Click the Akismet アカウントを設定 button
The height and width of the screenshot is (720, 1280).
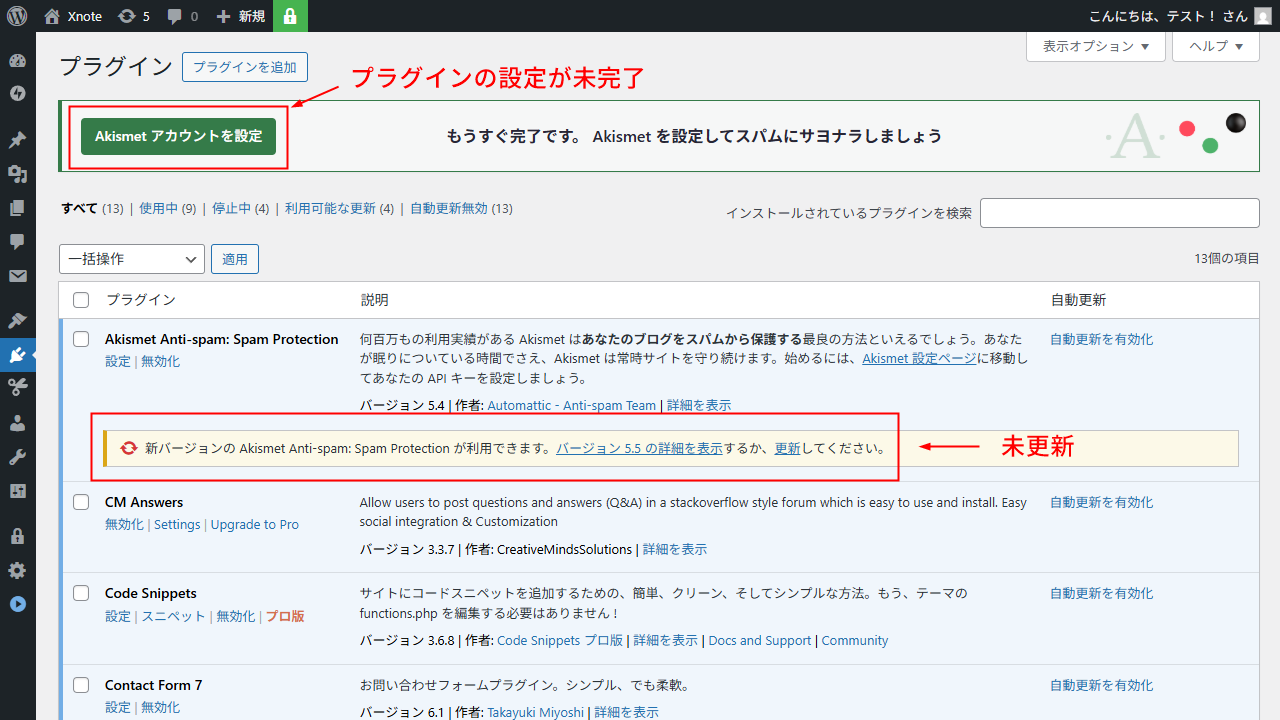(178, 136)
